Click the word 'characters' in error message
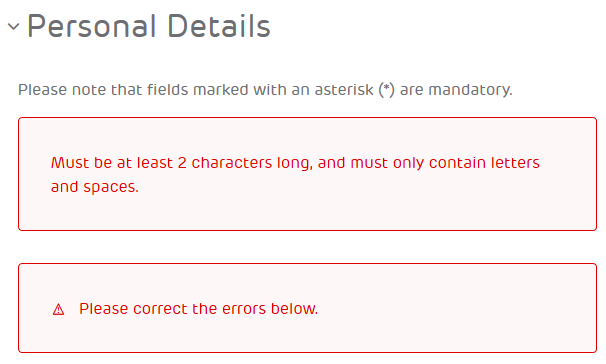Image resolution: width=606 pixels, height=364 pixels. (232, 163)
